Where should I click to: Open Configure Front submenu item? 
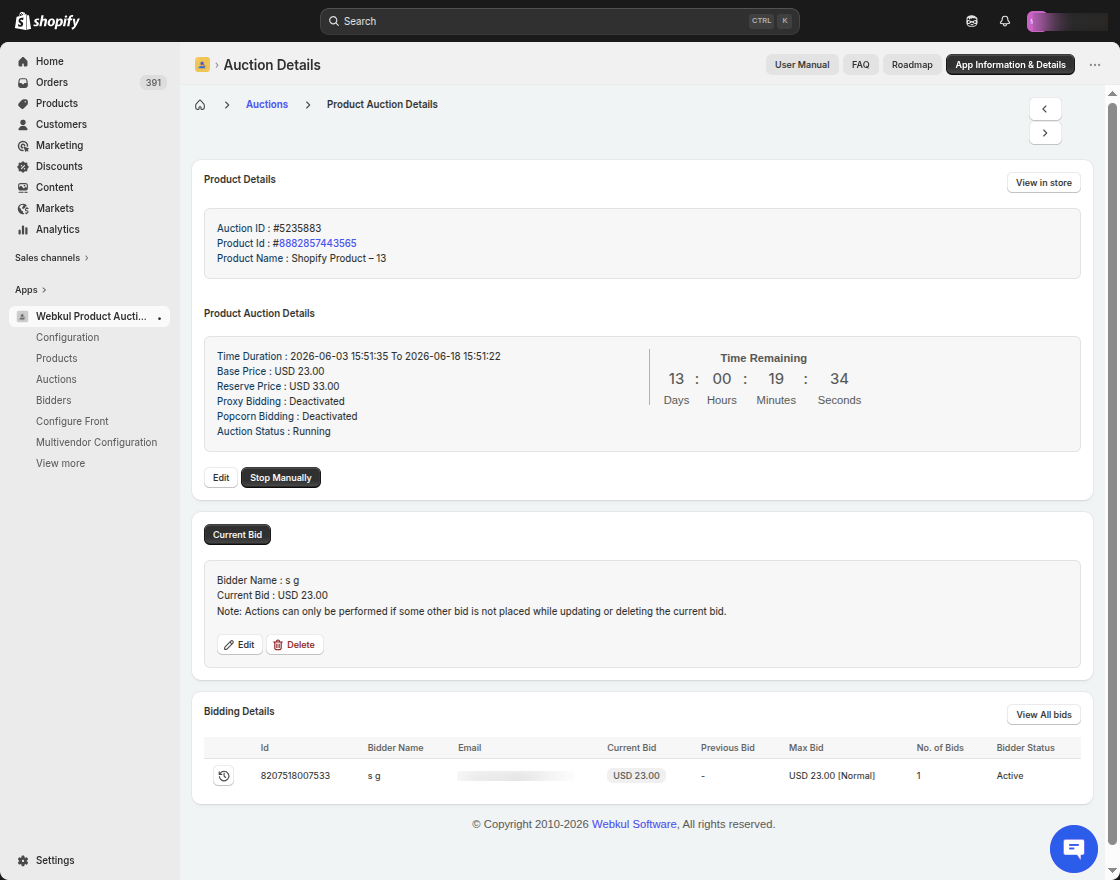[72, 421]
